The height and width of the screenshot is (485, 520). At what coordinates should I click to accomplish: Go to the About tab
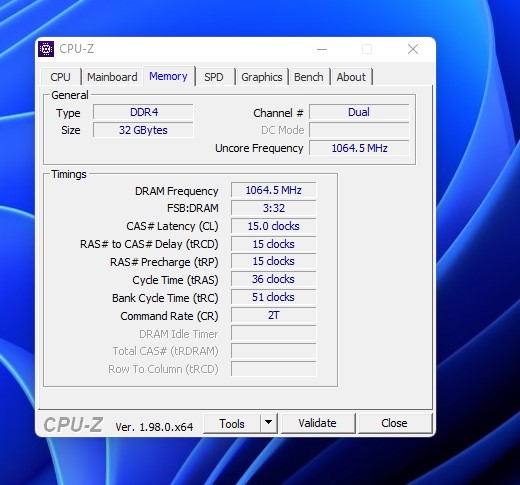click(351, 77)
